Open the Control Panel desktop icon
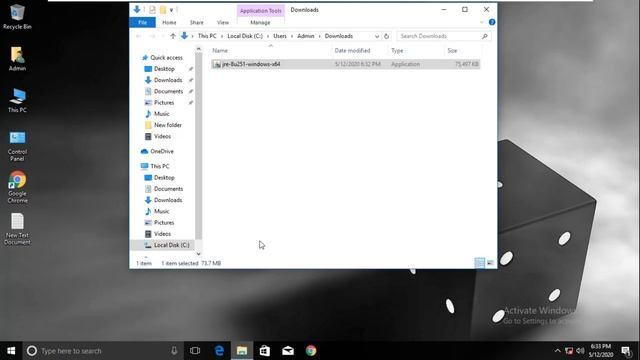The image size is (640, 360). click(x=17, y=146)
